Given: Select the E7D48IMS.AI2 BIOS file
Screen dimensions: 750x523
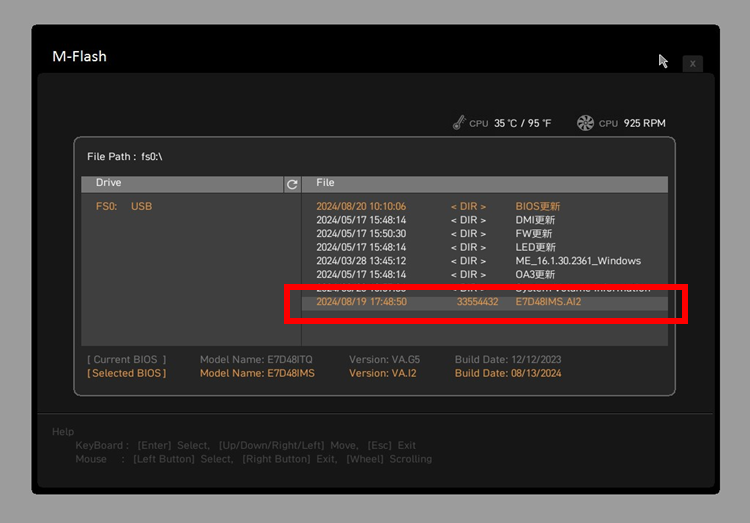Looking at the screenshot, I should click(x=485, y=302).
